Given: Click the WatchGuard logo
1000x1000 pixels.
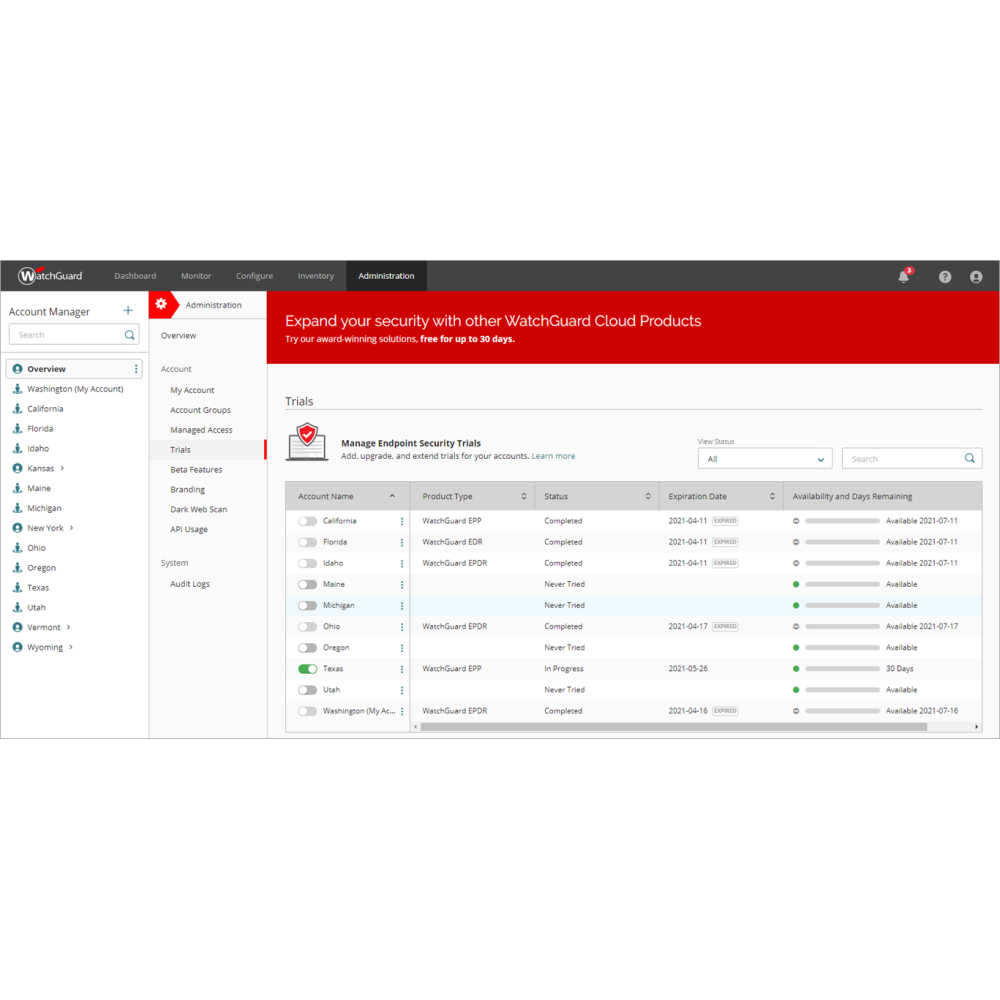Looking at the screenshot, I should (50, 276).
